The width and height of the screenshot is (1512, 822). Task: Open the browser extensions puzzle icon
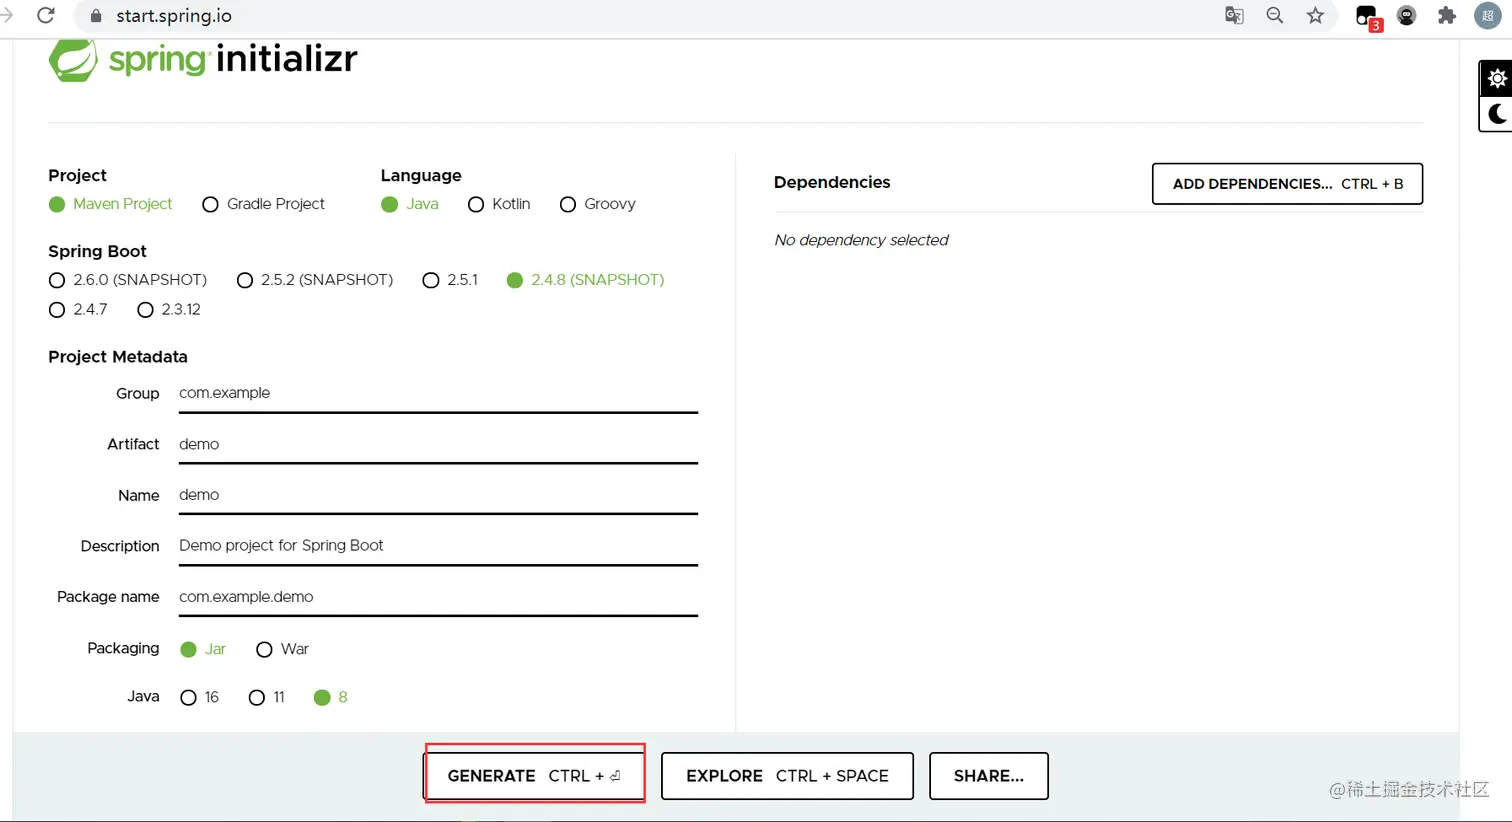coord(1447,16)
